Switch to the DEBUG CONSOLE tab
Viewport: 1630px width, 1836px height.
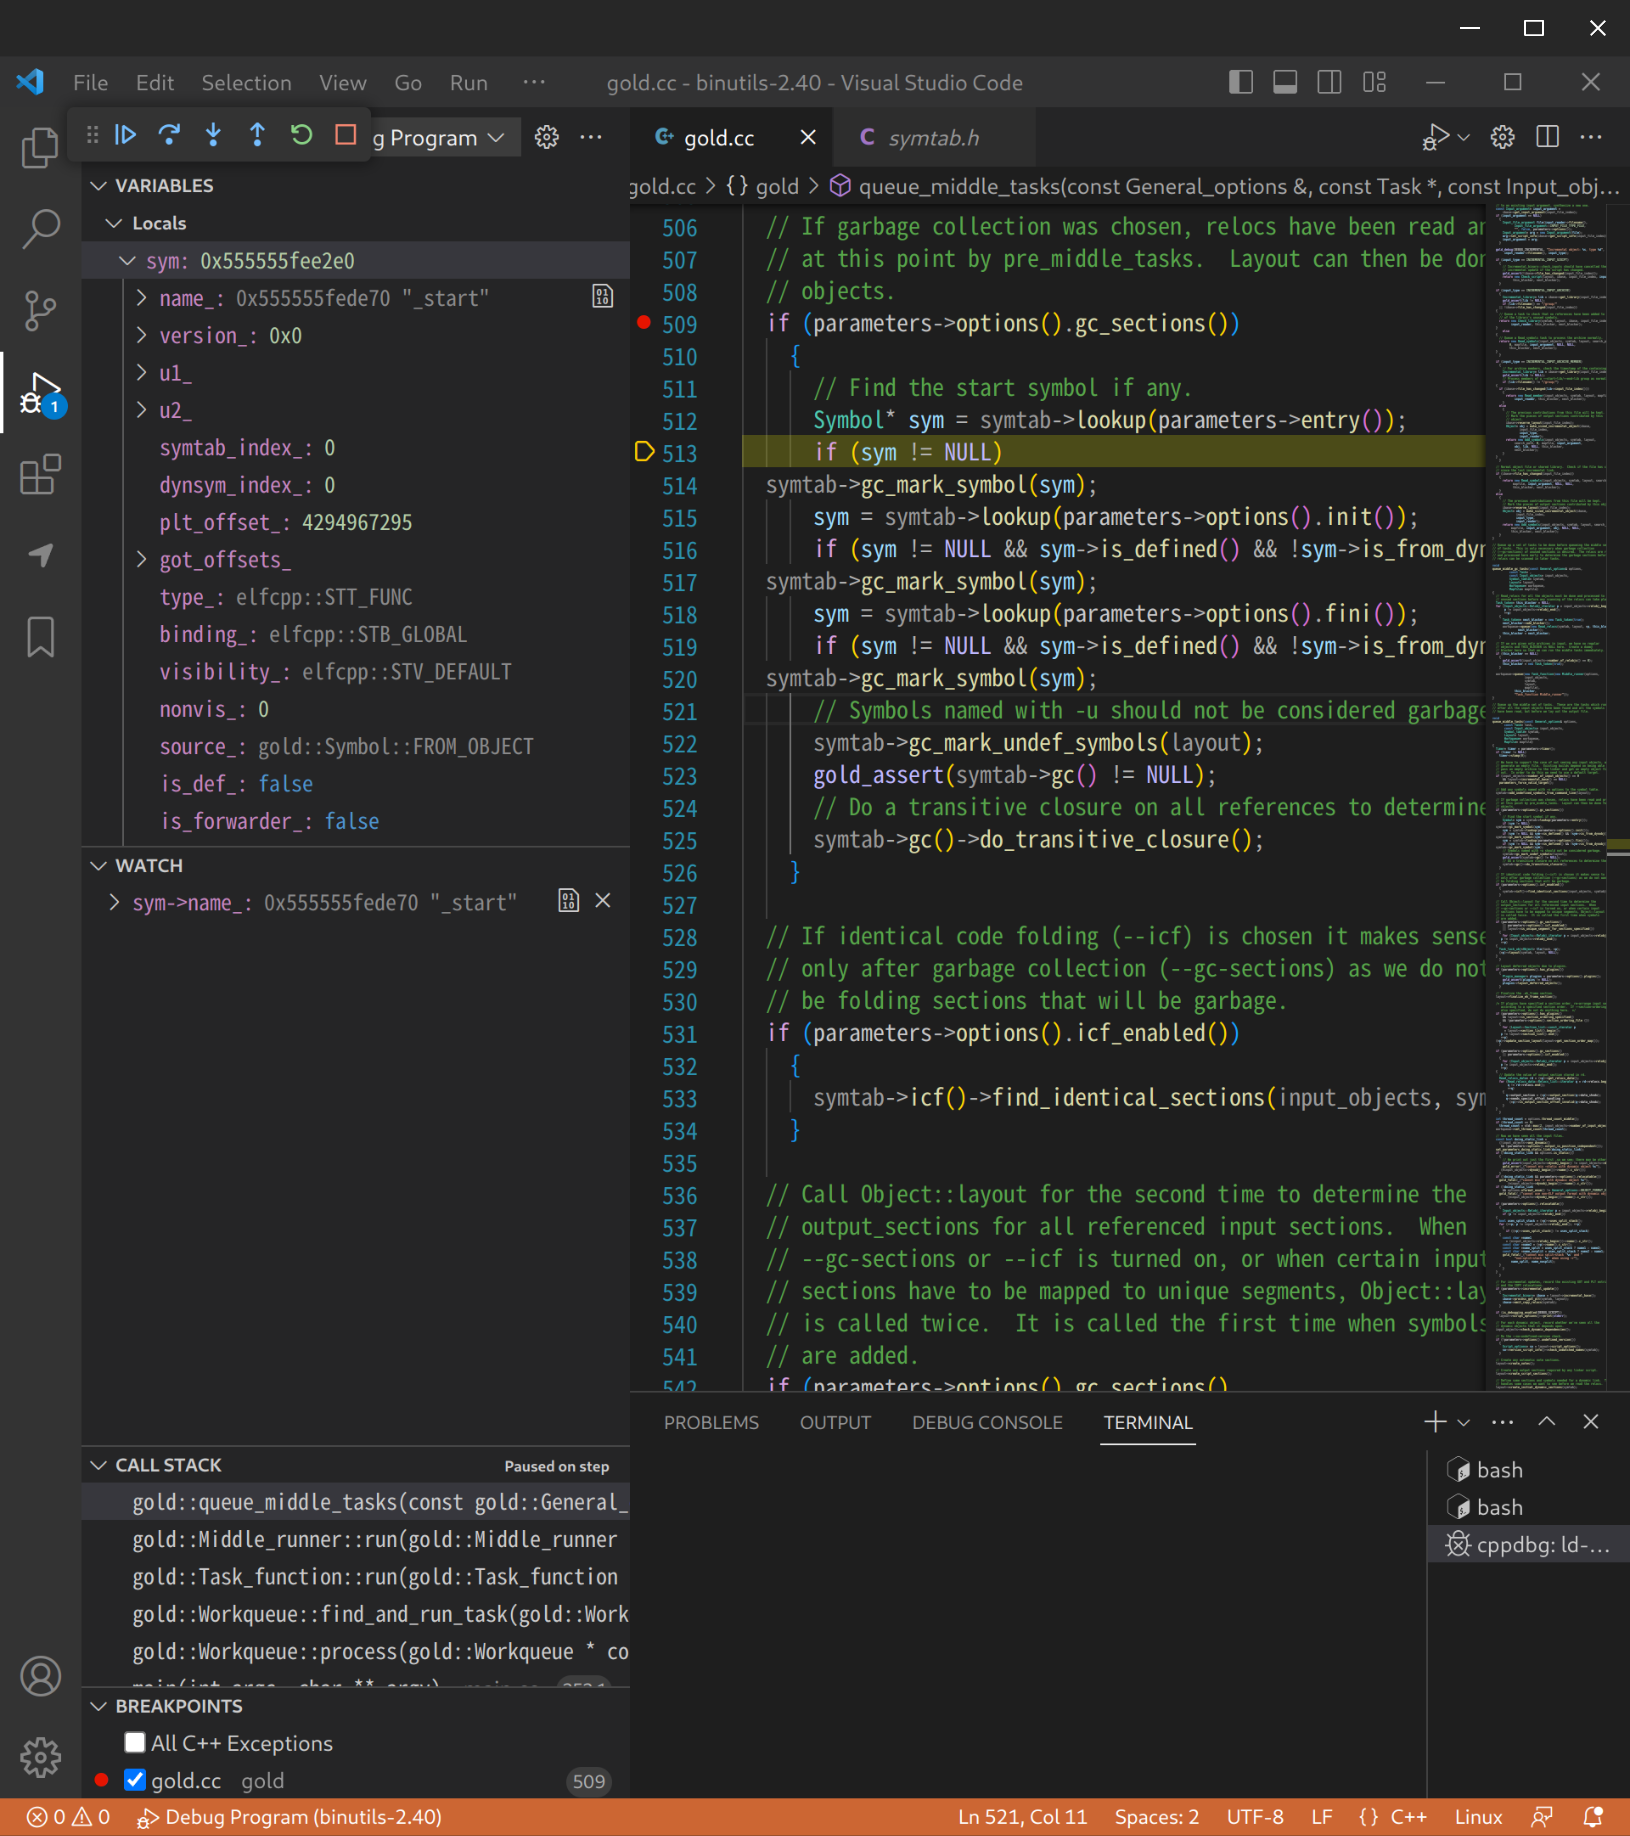point(987,1422)
